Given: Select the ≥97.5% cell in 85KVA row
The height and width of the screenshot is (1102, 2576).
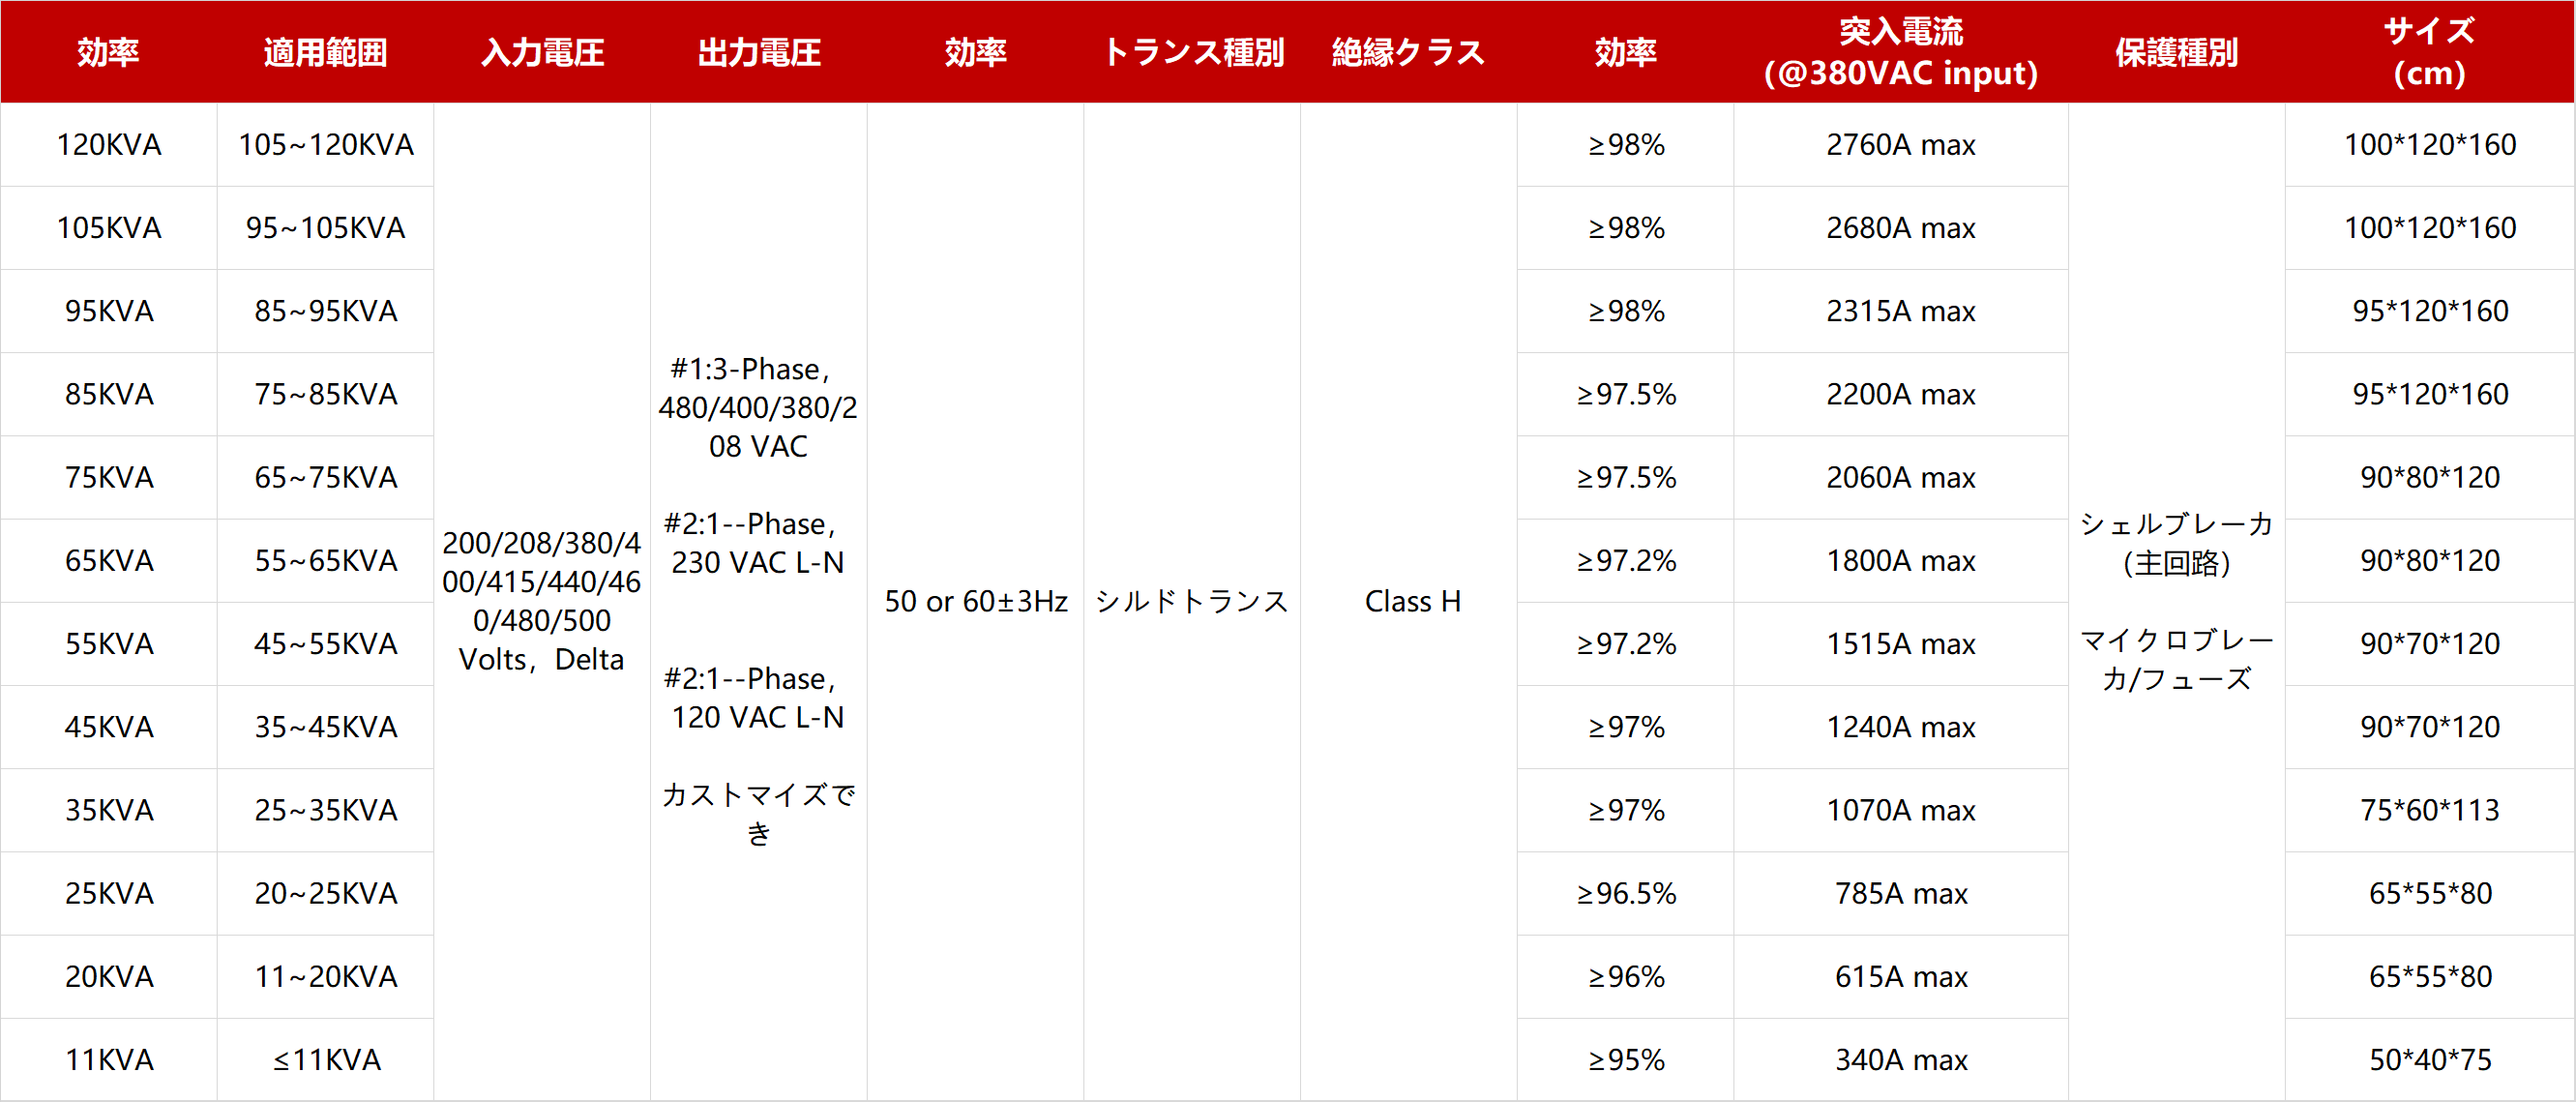Looking at the screenshot, I should point(1626,394).
